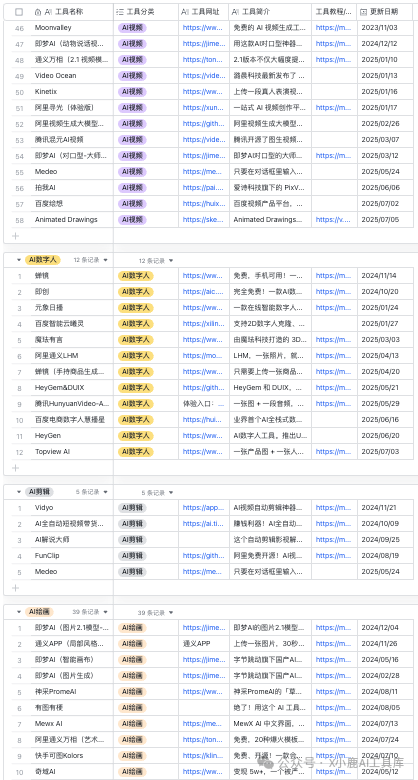Add a row below the AI剪辑 group with plus icon

pos(15,587)
